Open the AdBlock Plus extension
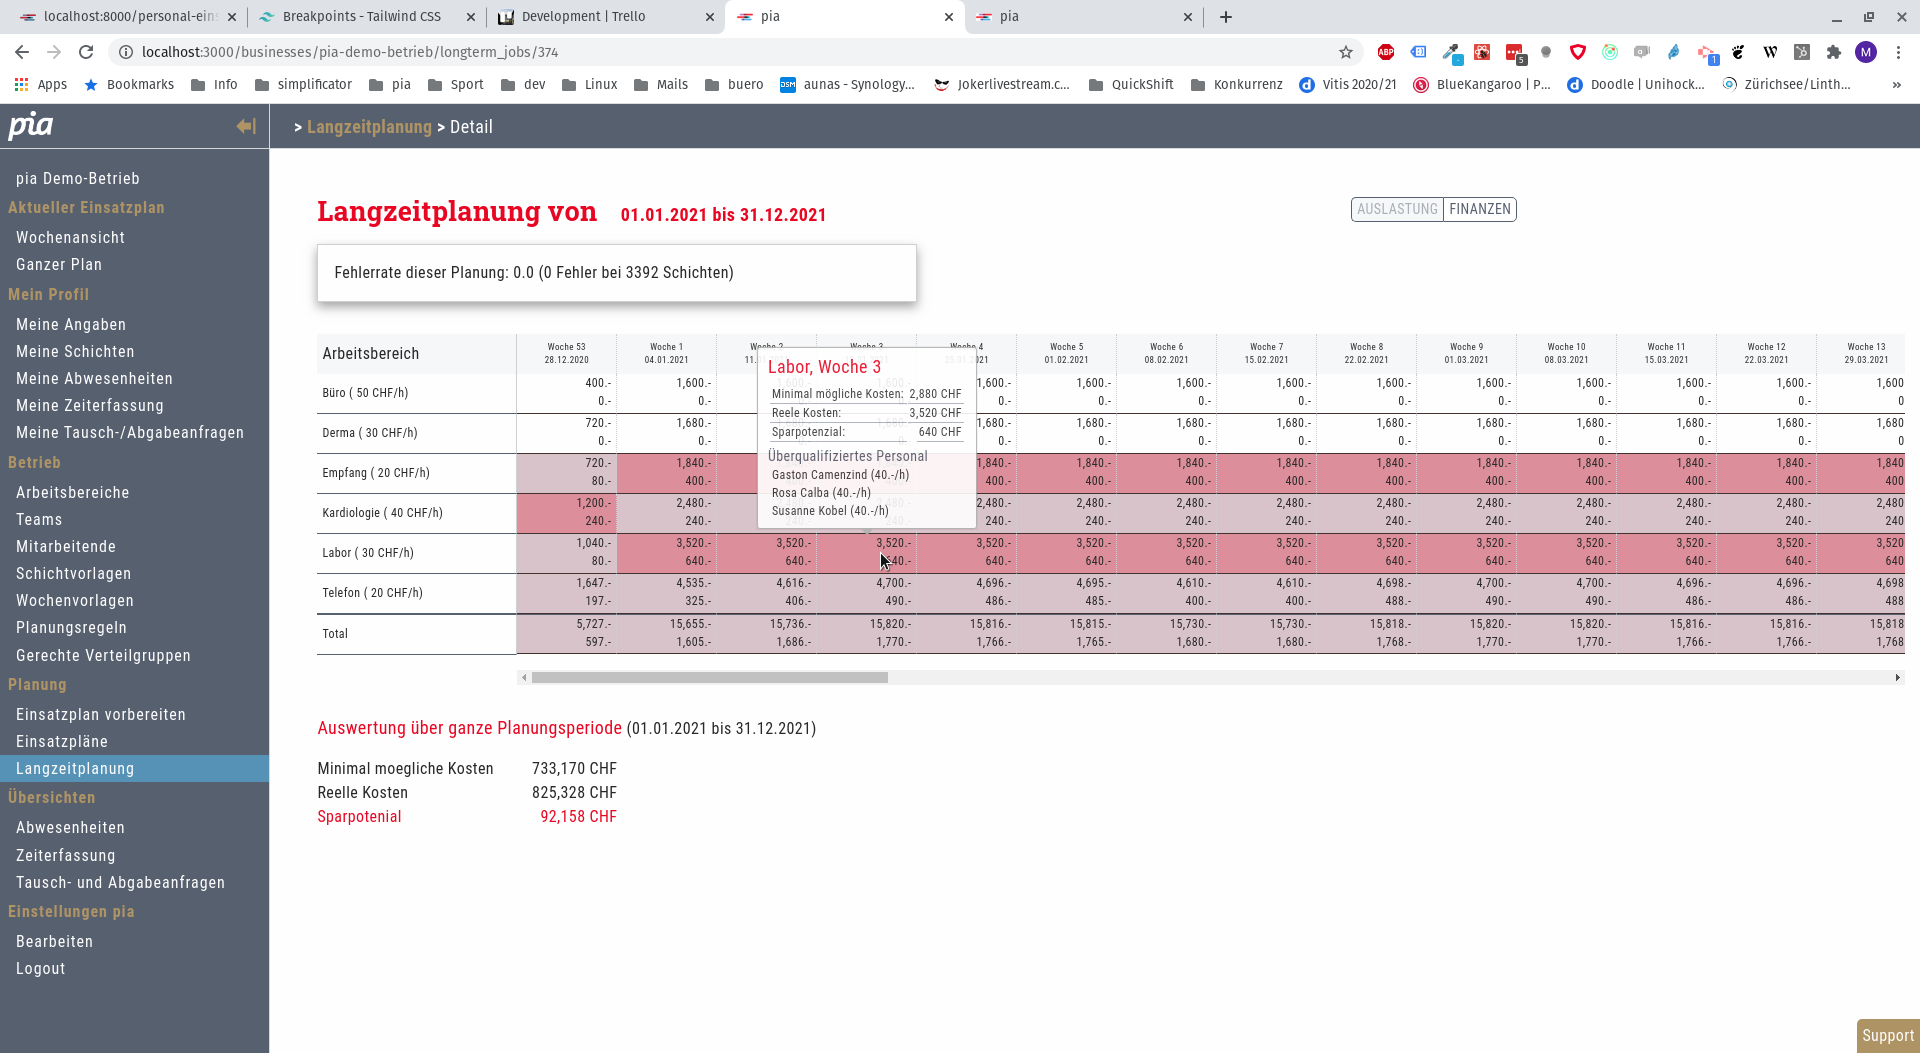This screenshot has height=1053, width=1920. [x=1386, y=52]
